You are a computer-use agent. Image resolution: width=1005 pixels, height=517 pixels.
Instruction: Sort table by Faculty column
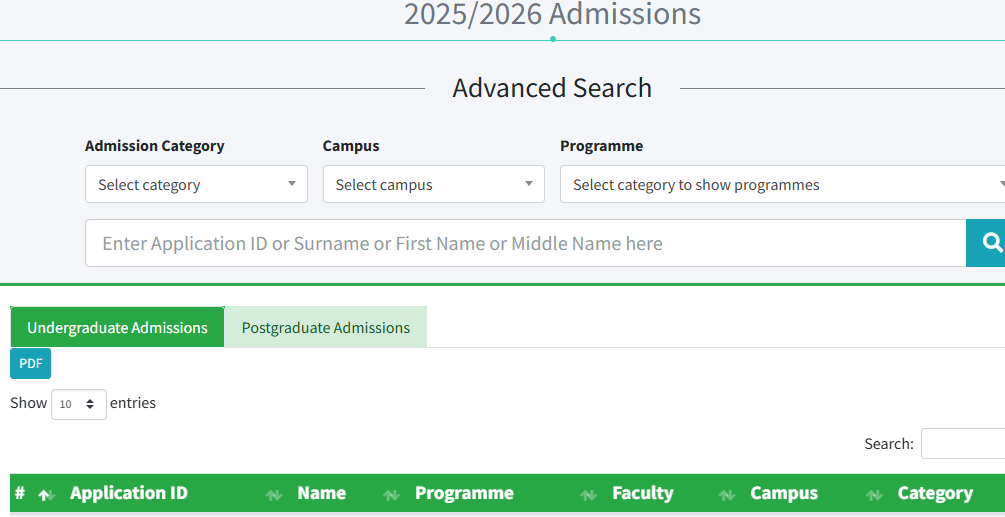pos(643,493)
